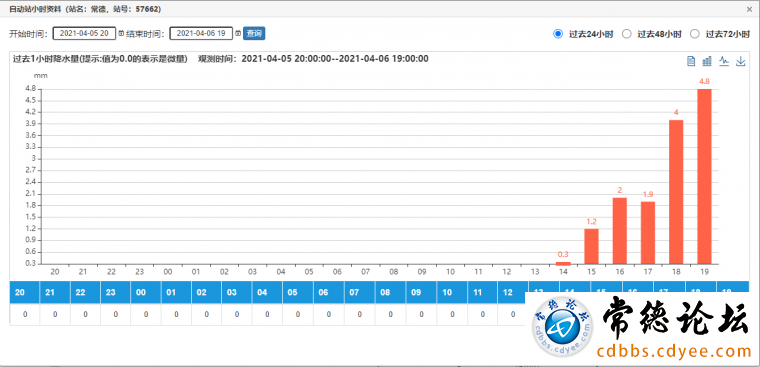Click the bar labeled 1.9 at hour 17
Screen dimensions: 760x367
(x=648, y=233)
